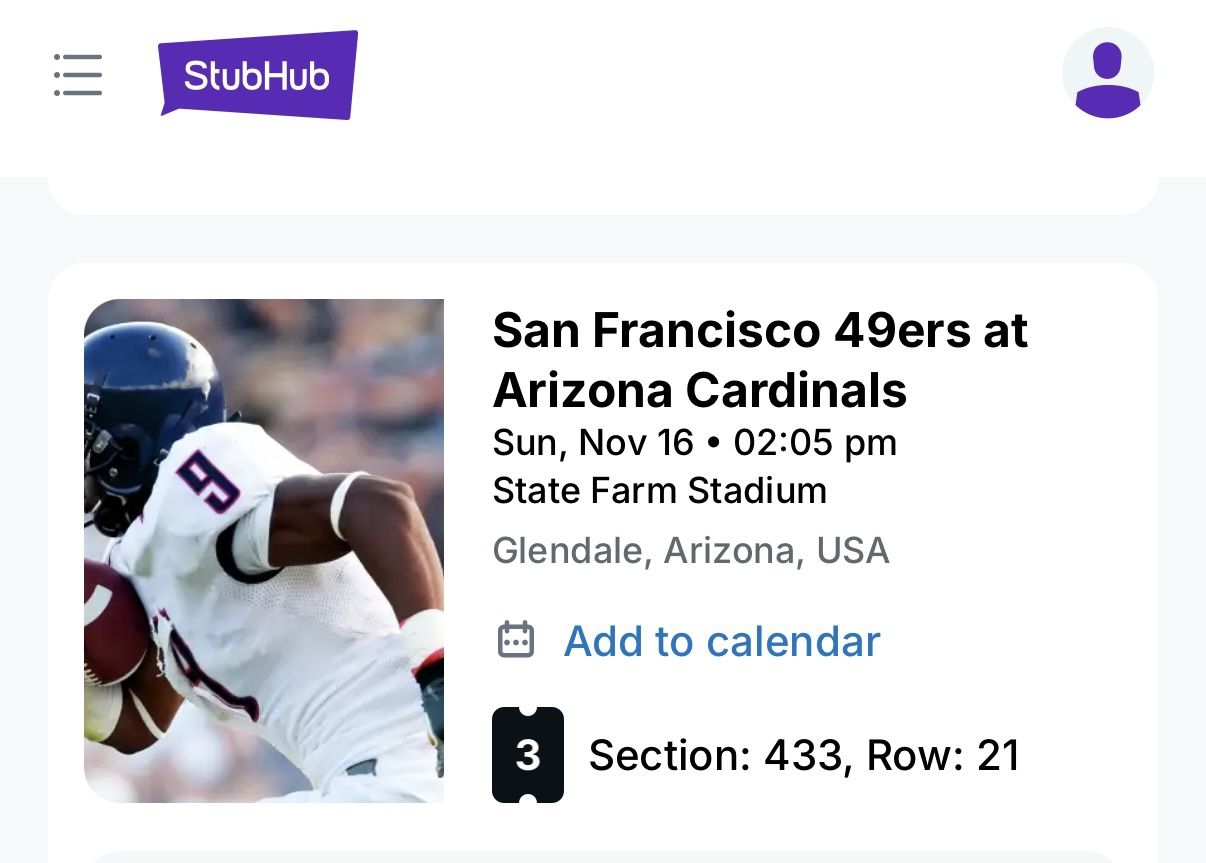Click Add to calendar
Image resolution: width=1206 pixels, height=863 pixels.
tap(721, 641)
